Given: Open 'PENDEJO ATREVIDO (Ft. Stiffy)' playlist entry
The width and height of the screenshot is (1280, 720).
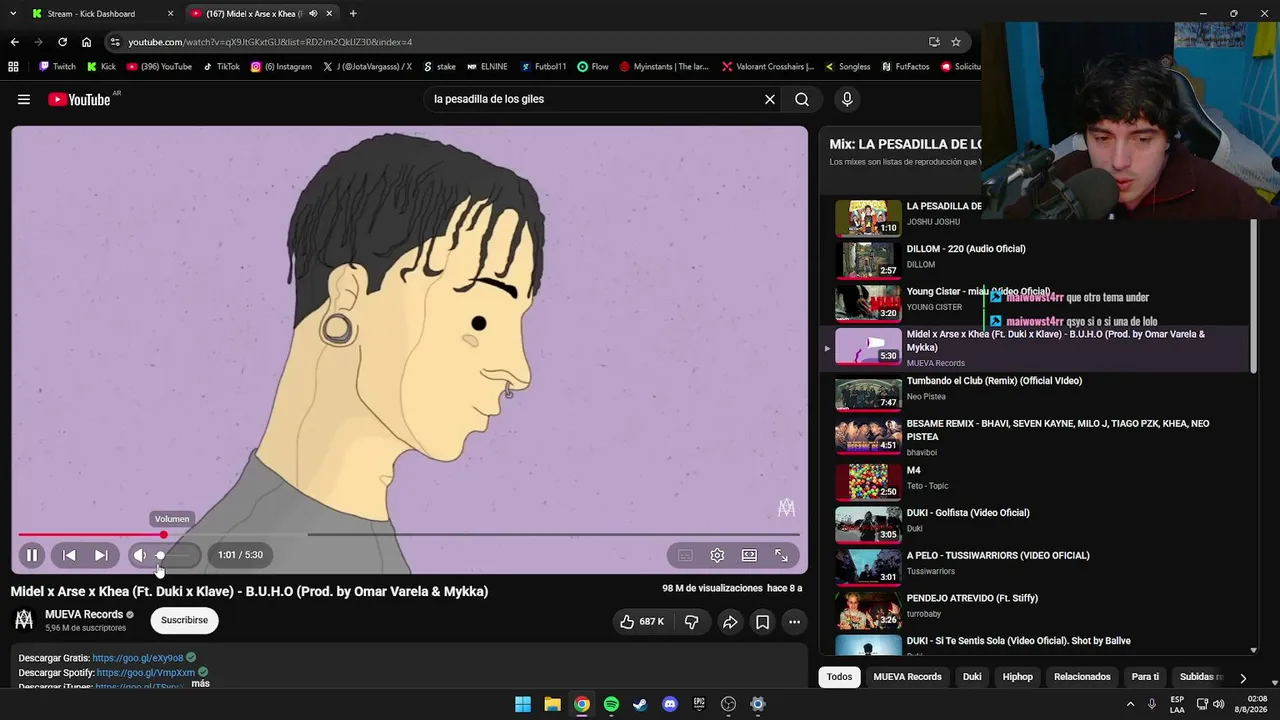Looking at the screenshot, I should tap(1036, 609).
